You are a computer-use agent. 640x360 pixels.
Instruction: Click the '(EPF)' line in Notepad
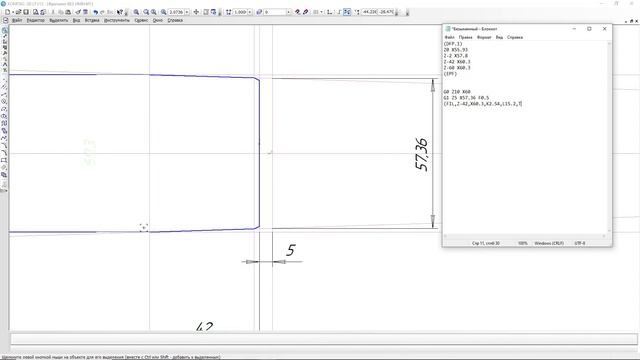click(x=450, y=74)
